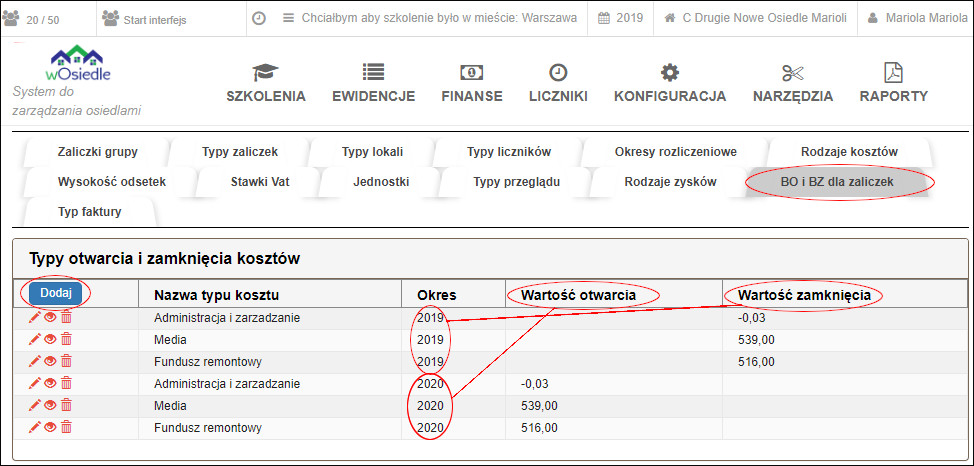Viewport: 974px width, 466px height.
Task: Show details for 2019 Fundusz remontowy row
Action: pyautogui.click(x=51, y=362)
